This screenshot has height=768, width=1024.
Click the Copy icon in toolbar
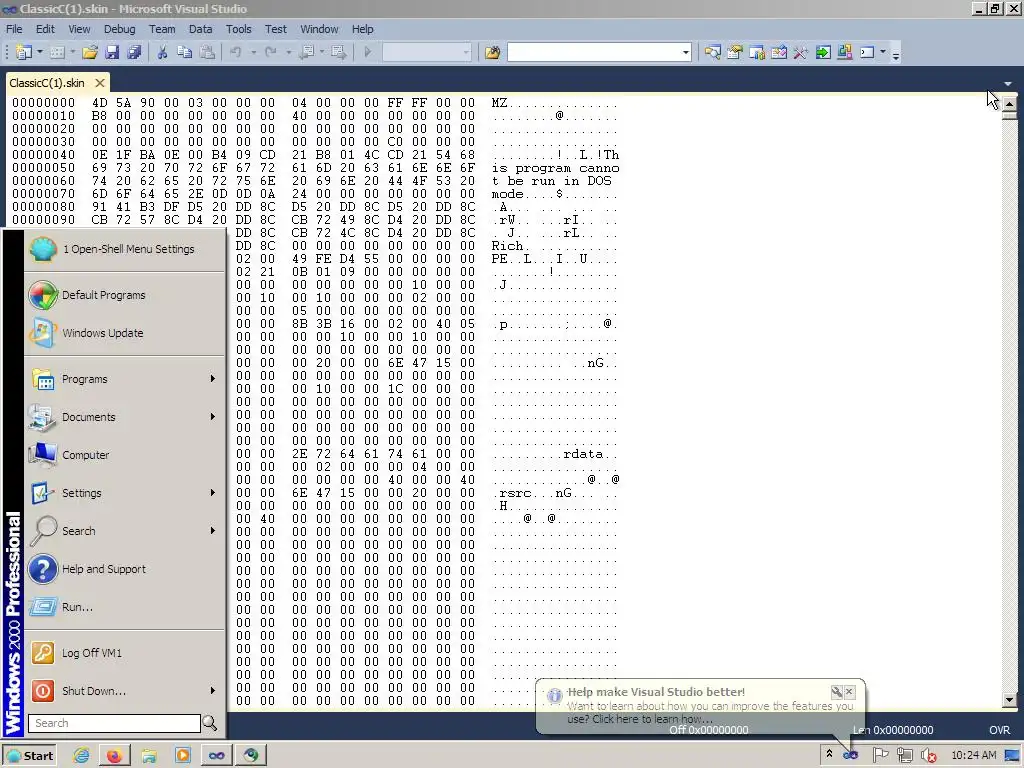[x=185, y=52]
